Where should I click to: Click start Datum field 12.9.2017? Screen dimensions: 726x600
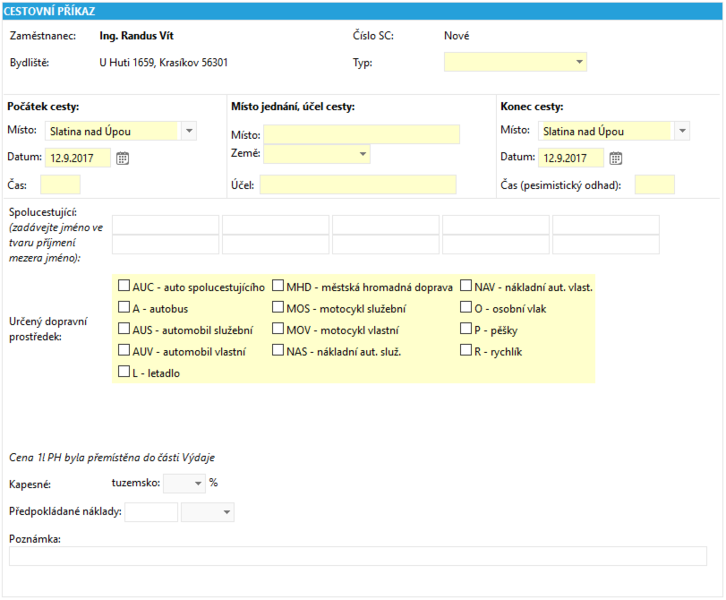[78, 158]
